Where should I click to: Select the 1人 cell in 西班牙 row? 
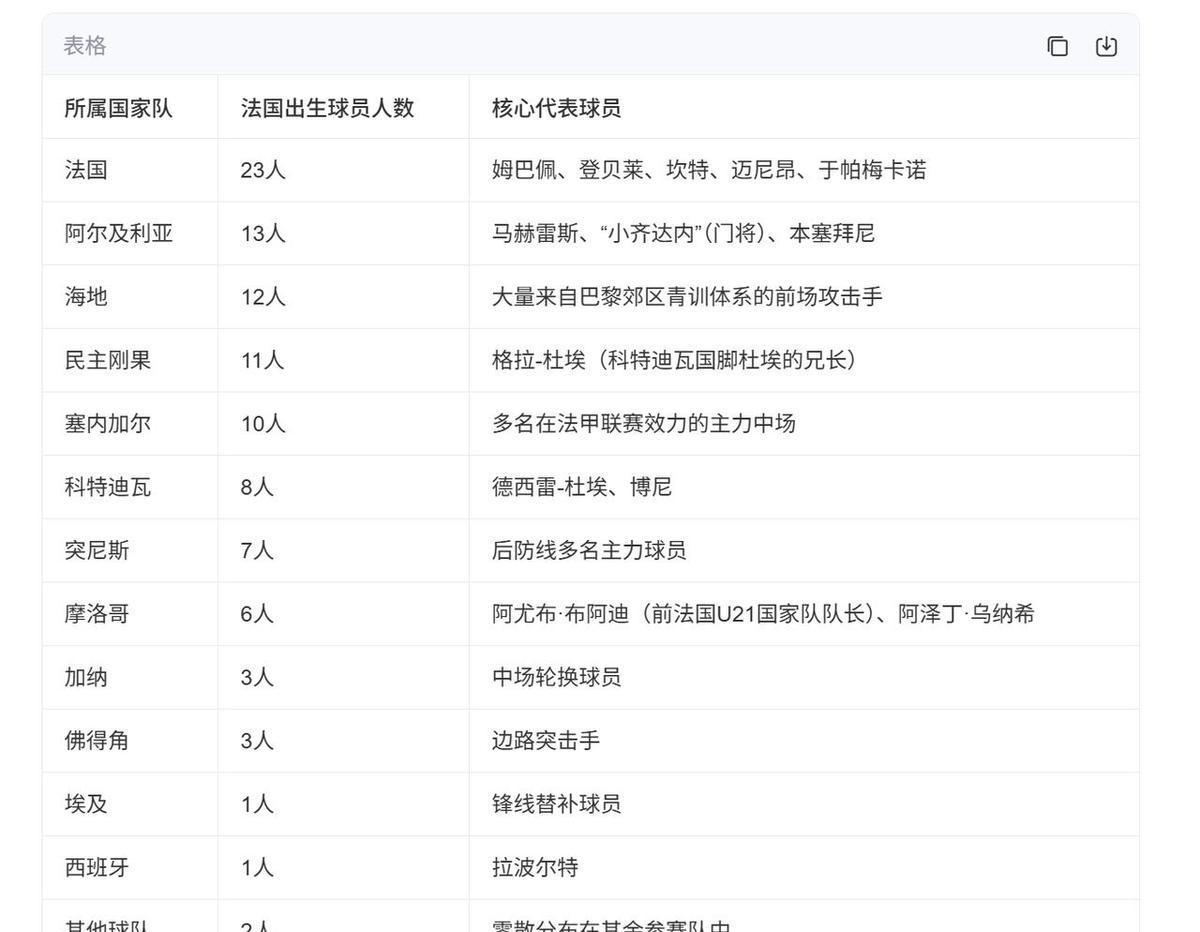[x=343, y=868]
